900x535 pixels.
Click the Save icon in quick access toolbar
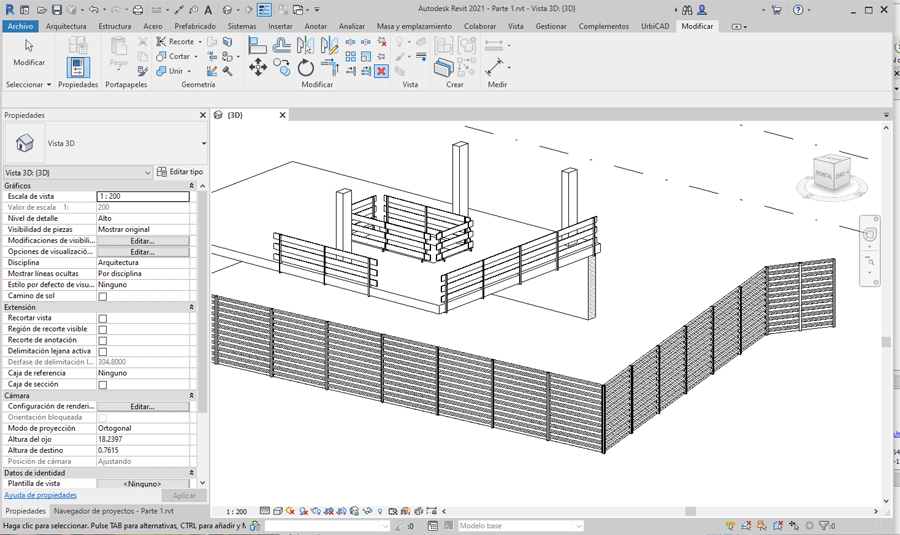pos(58,10)
